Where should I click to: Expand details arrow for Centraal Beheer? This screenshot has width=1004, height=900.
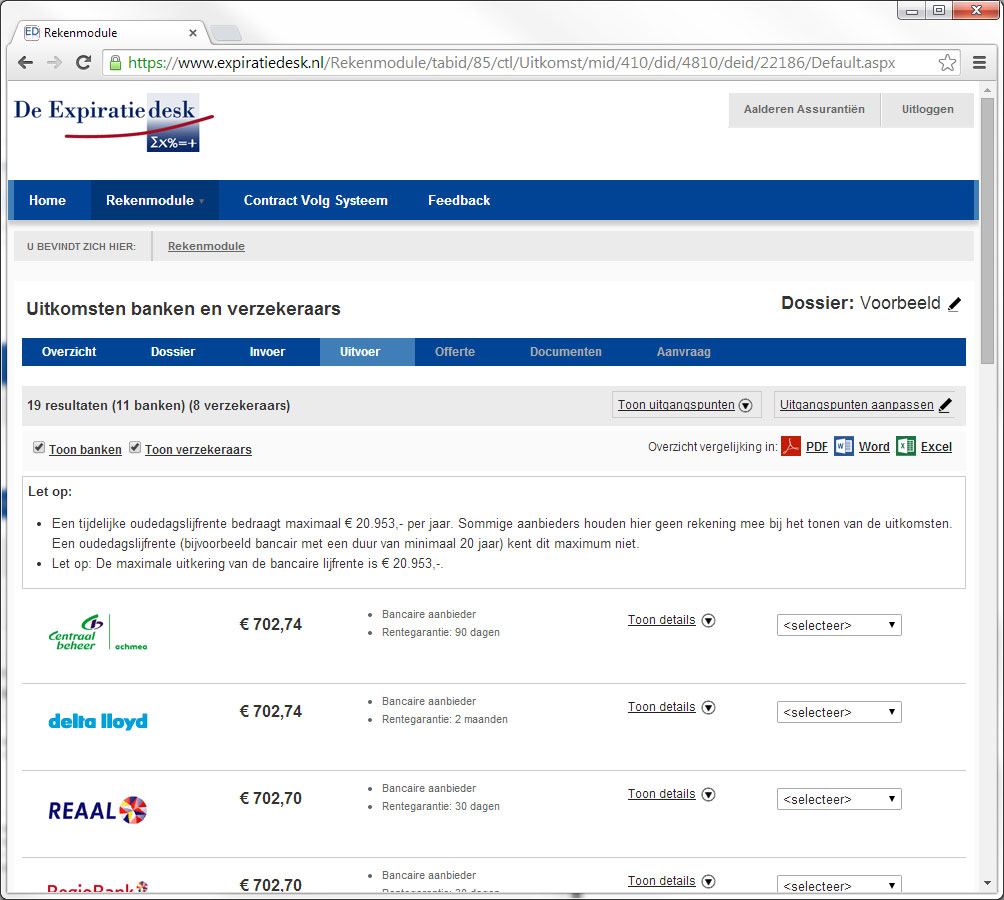(x=708, y=620)
